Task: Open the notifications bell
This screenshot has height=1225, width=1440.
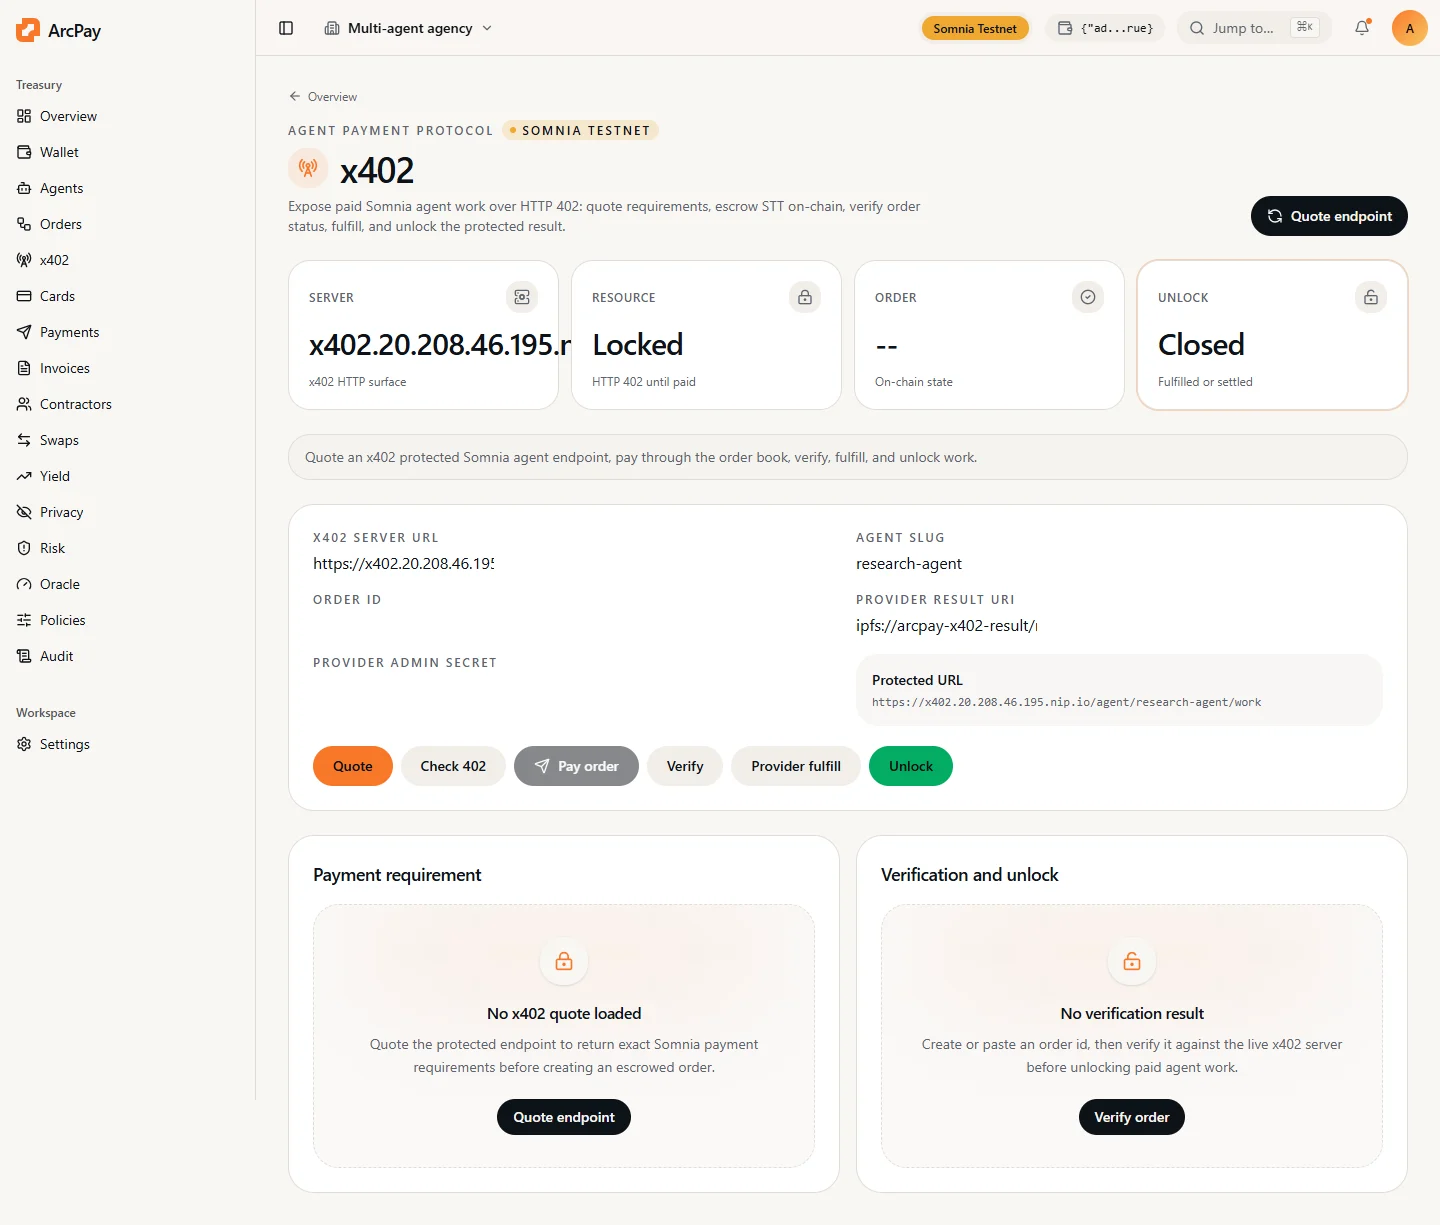Action: [x=1362, y=28]
